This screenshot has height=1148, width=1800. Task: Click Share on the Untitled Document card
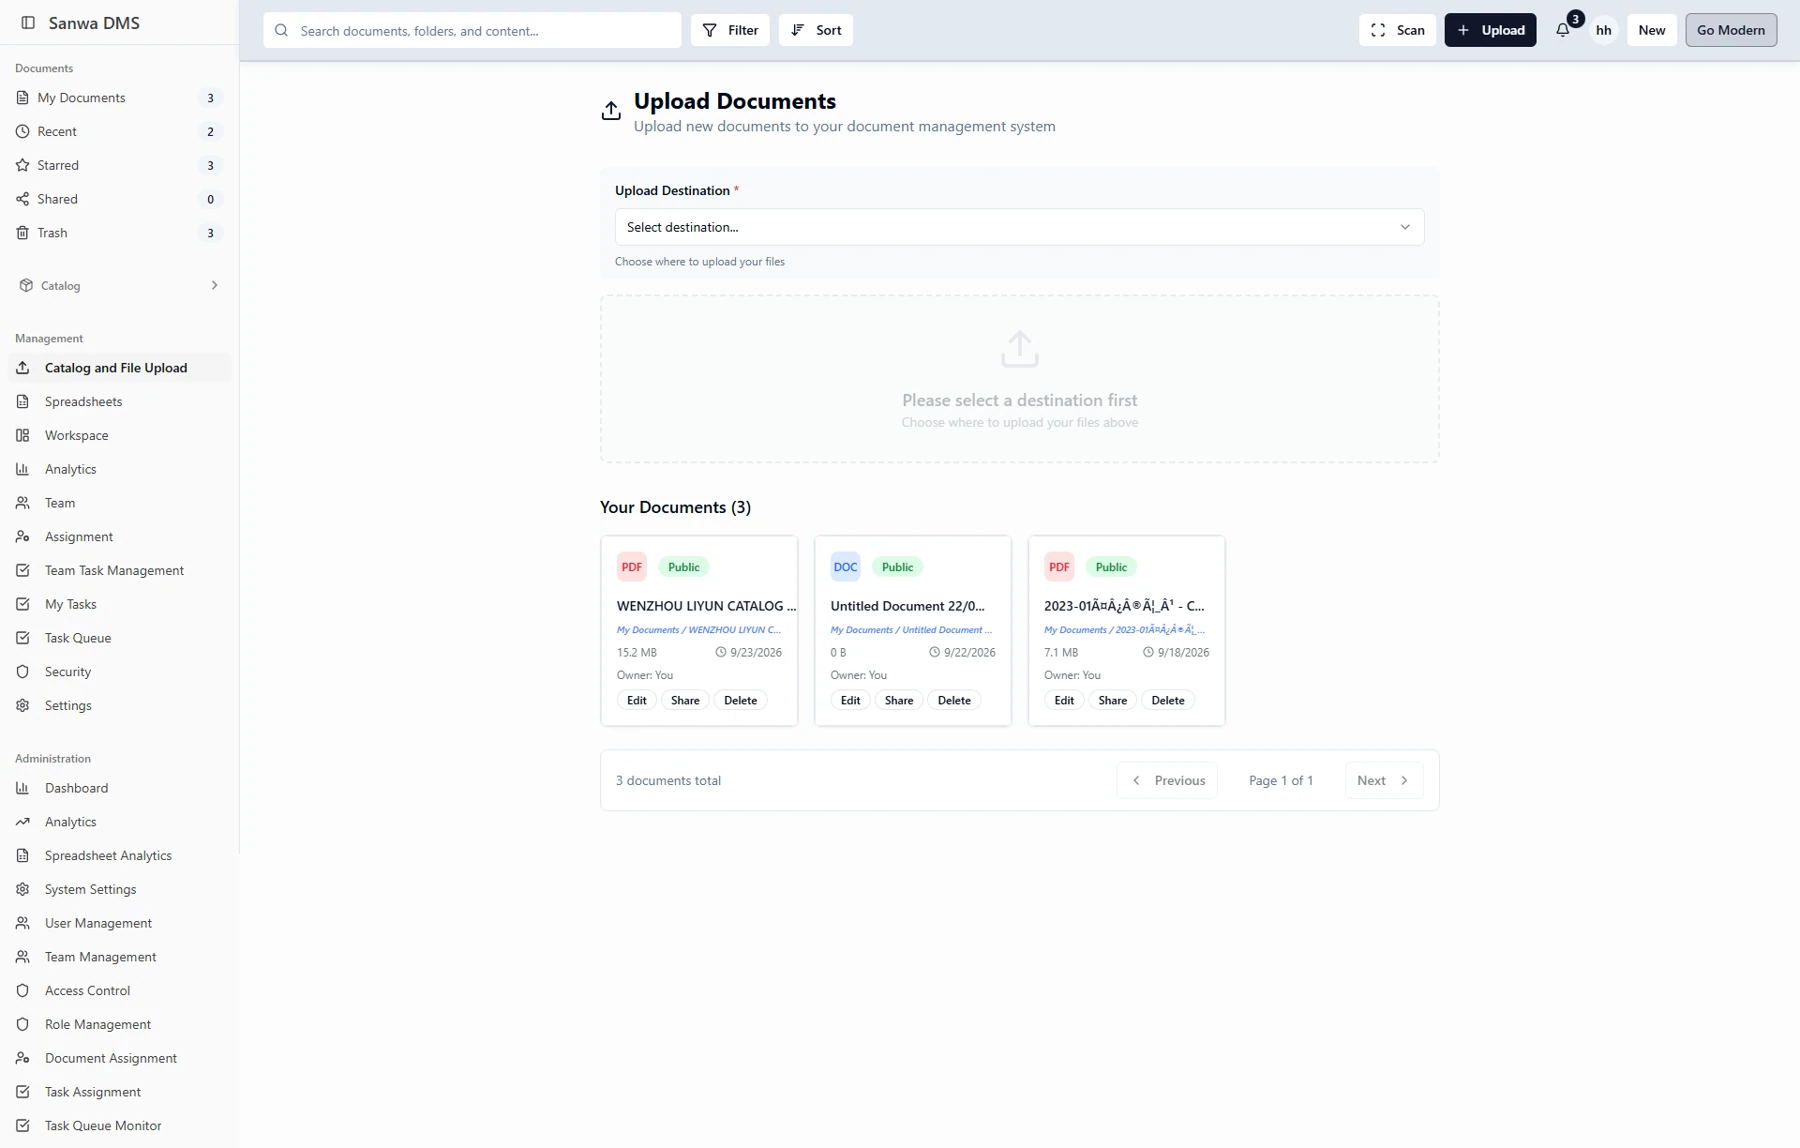tap(898, 700)
